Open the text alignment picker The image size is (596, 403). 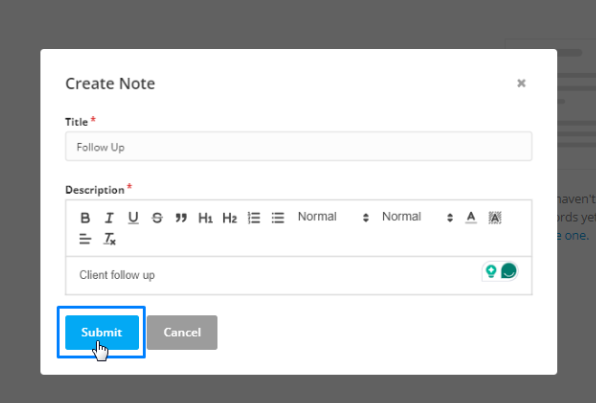[85, 239]
